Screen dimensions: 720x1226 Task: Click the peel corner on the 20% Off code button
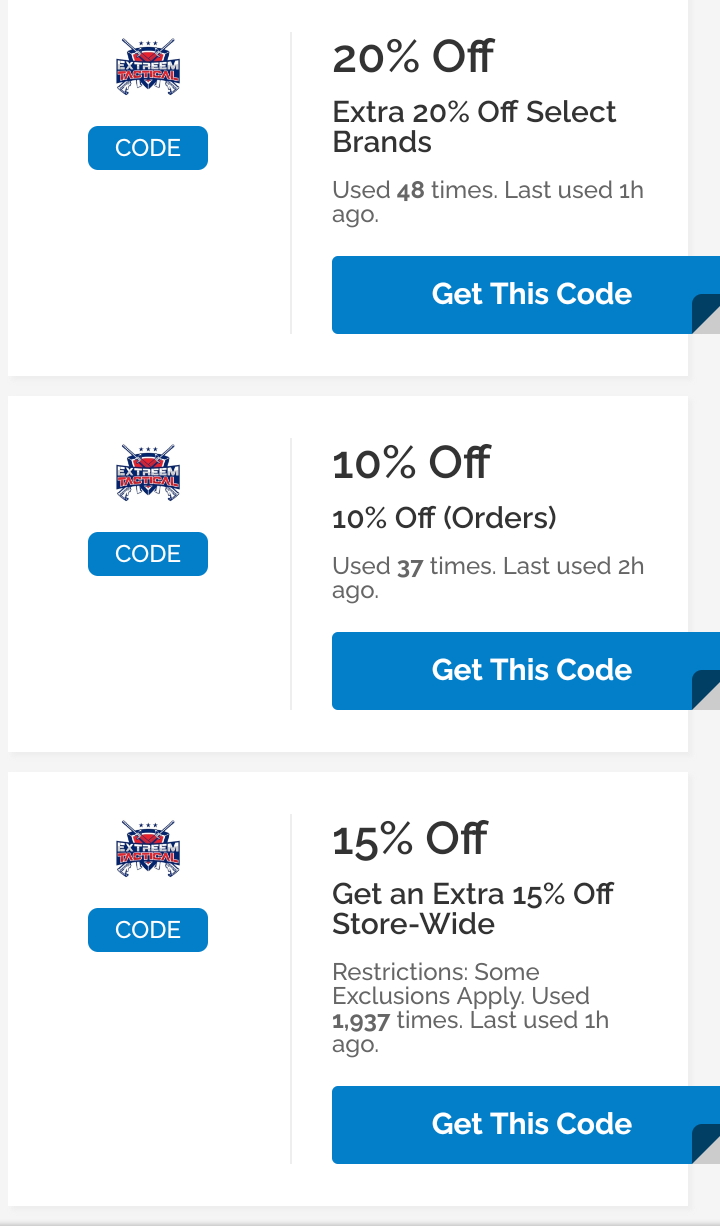point(707,314)
